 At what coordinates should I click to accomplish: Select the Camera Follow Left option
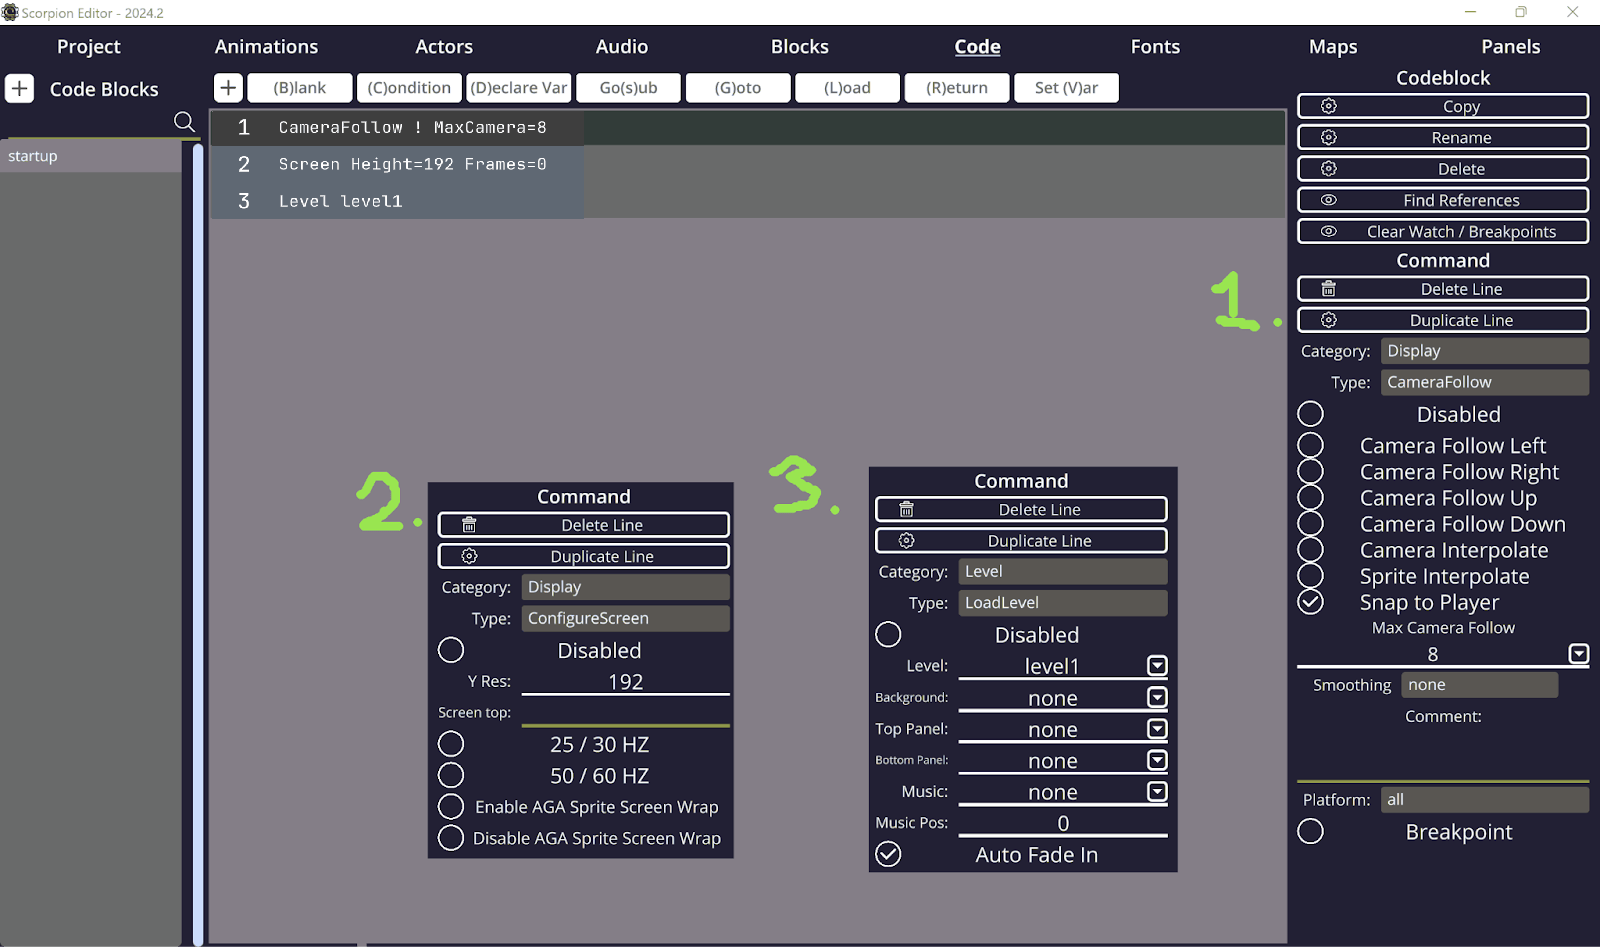1311,445
